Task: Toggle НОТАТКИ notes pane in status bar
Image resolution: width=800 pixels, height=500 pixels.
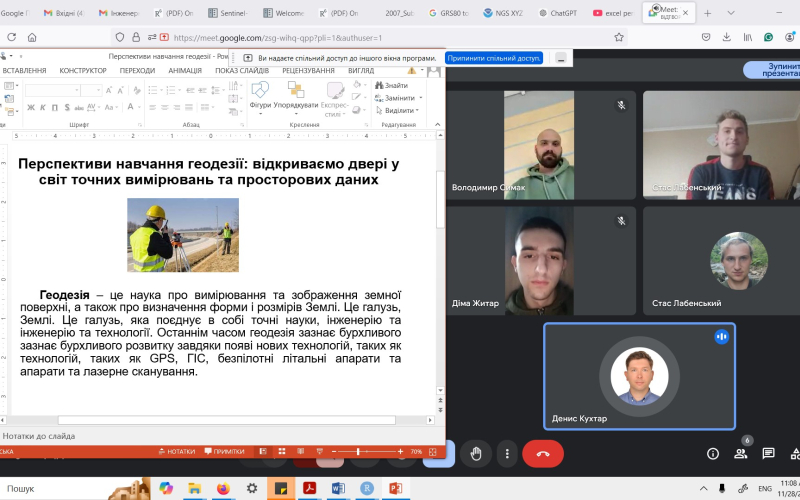Action: (177, 452)
